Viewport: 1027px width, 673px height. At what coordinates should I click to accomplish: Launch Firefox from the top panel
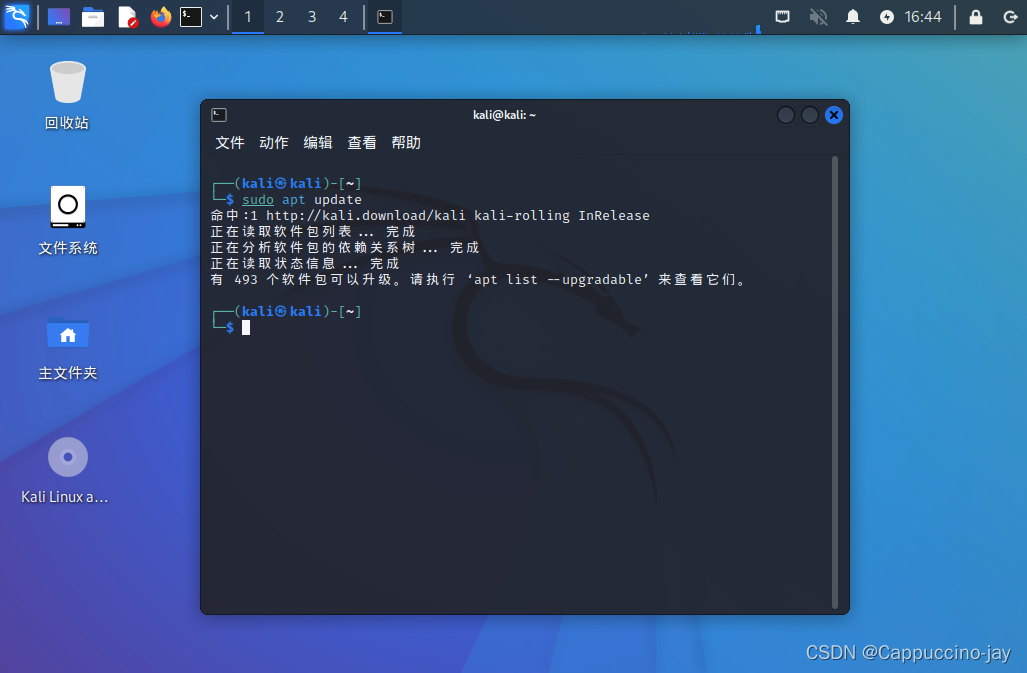160,16
